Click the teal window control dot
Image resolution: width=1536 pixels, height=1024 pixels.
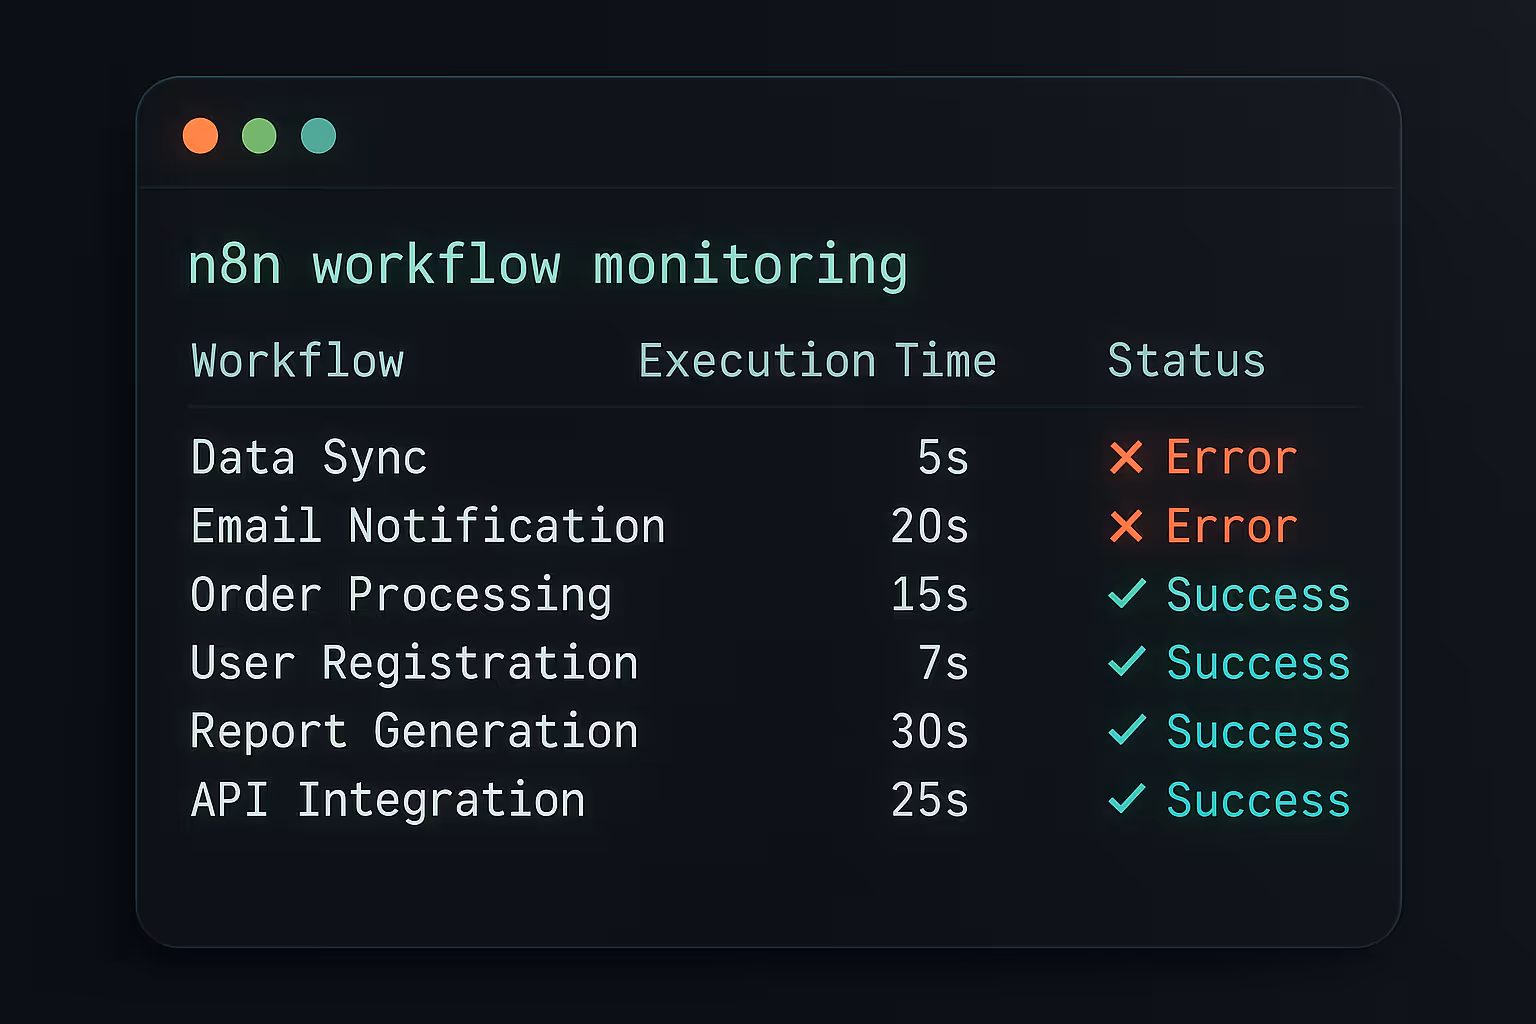pyautogui.click(x=317, y=135)
